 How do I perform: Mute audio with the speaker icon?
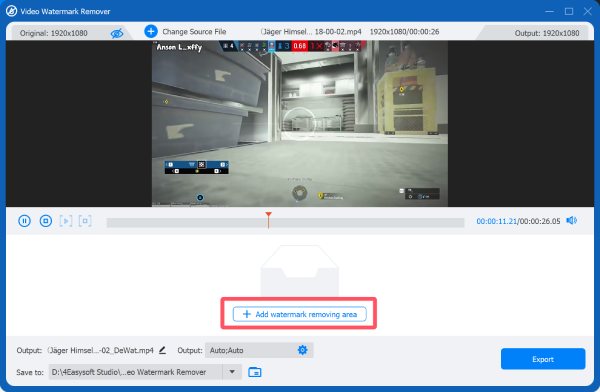tap(572, 220)
